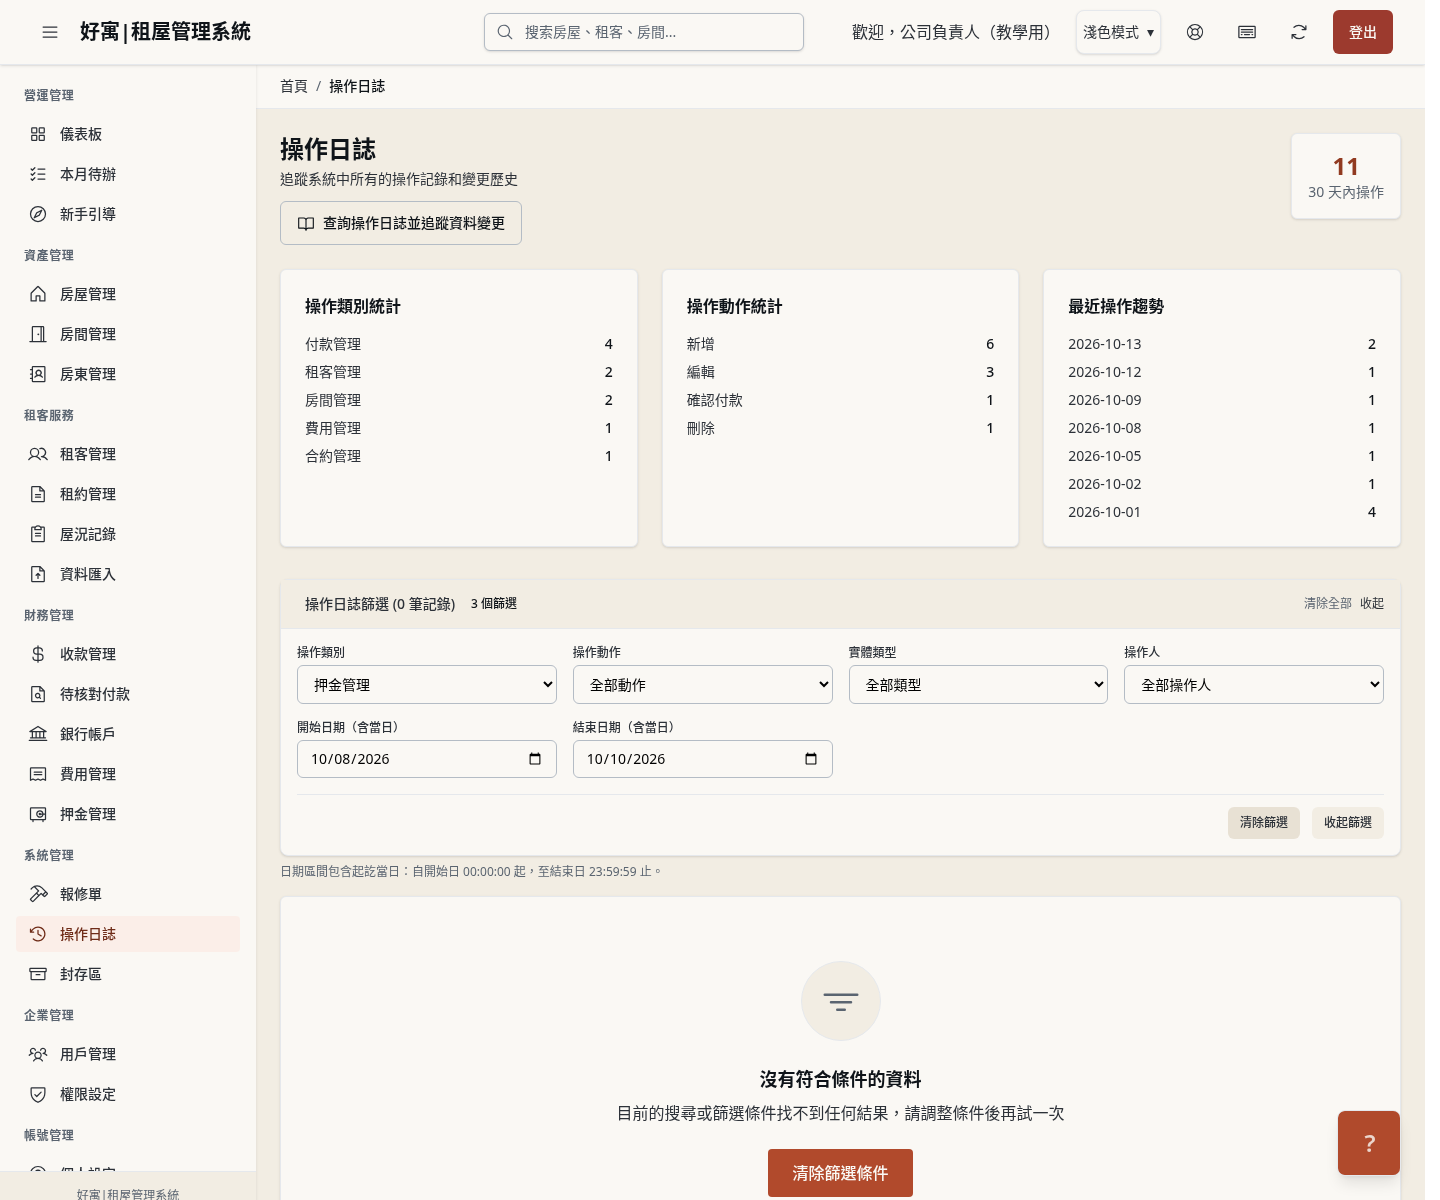Expand the 操作人 dropdown

[1254, 685]
